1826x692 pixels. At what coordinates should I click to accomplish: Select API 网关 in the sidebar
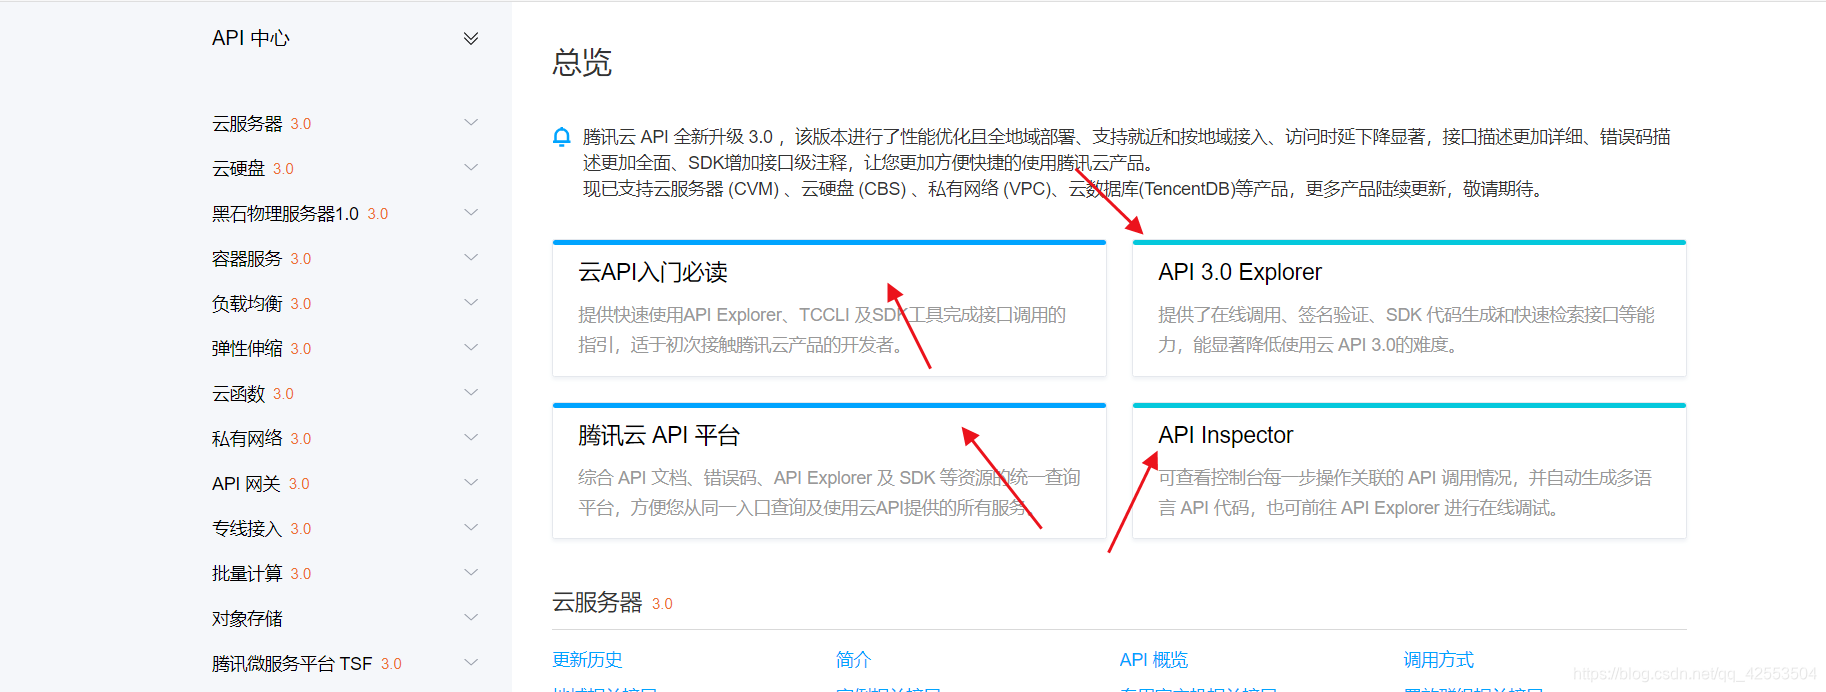click(246, 484)
